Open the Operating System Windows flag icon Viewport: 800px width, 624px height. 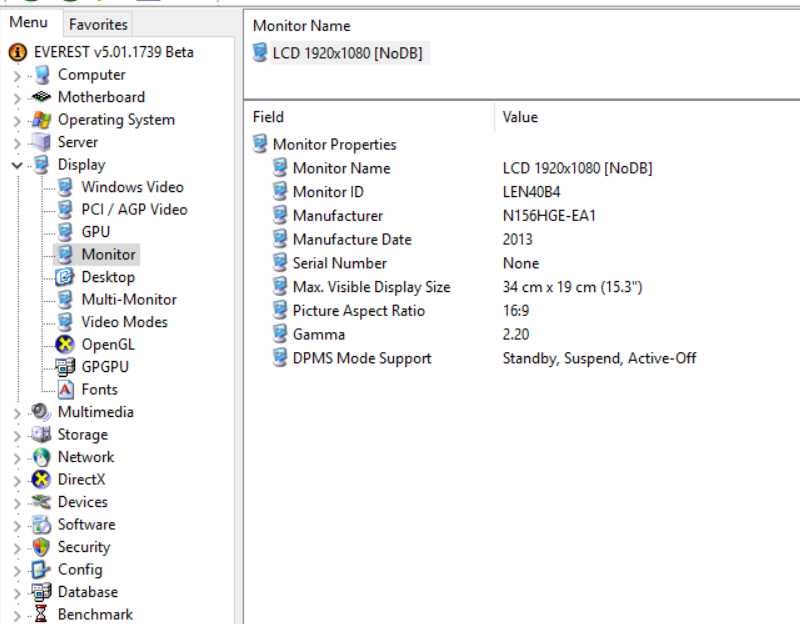point(41,119)
